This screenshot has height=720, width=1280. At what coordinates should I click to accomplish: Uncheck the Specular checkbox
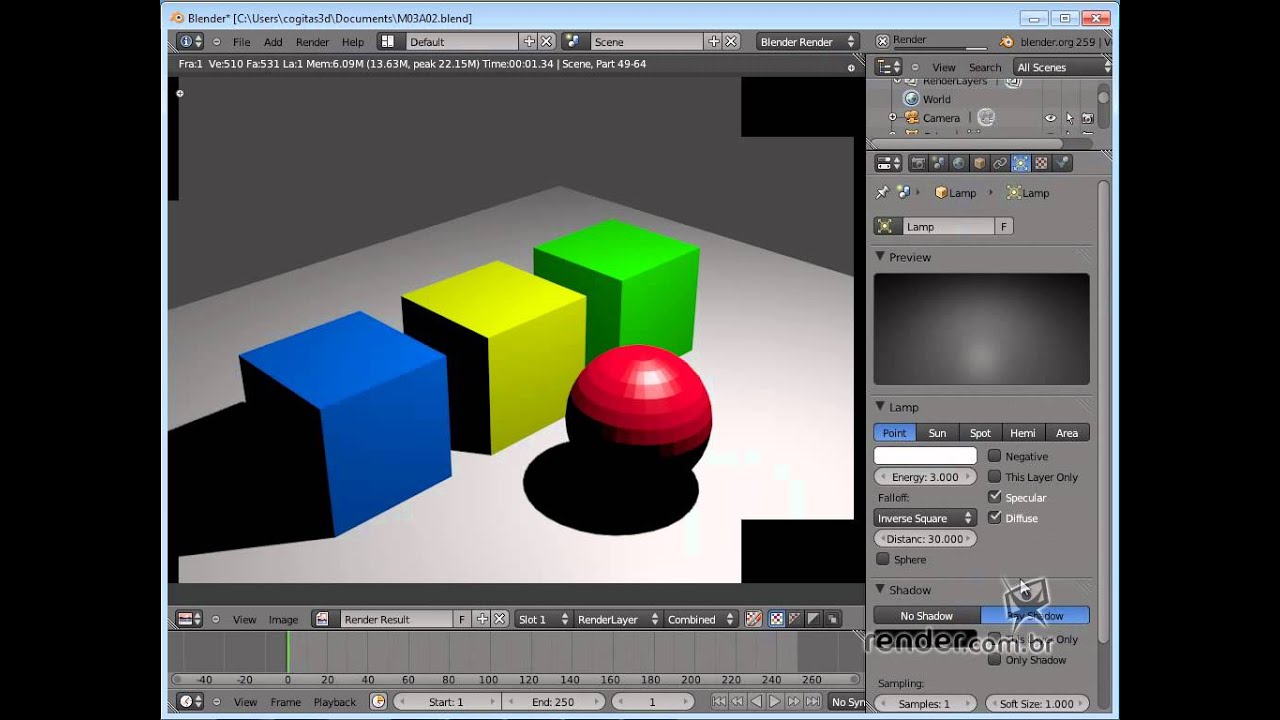tap(994, 497)
